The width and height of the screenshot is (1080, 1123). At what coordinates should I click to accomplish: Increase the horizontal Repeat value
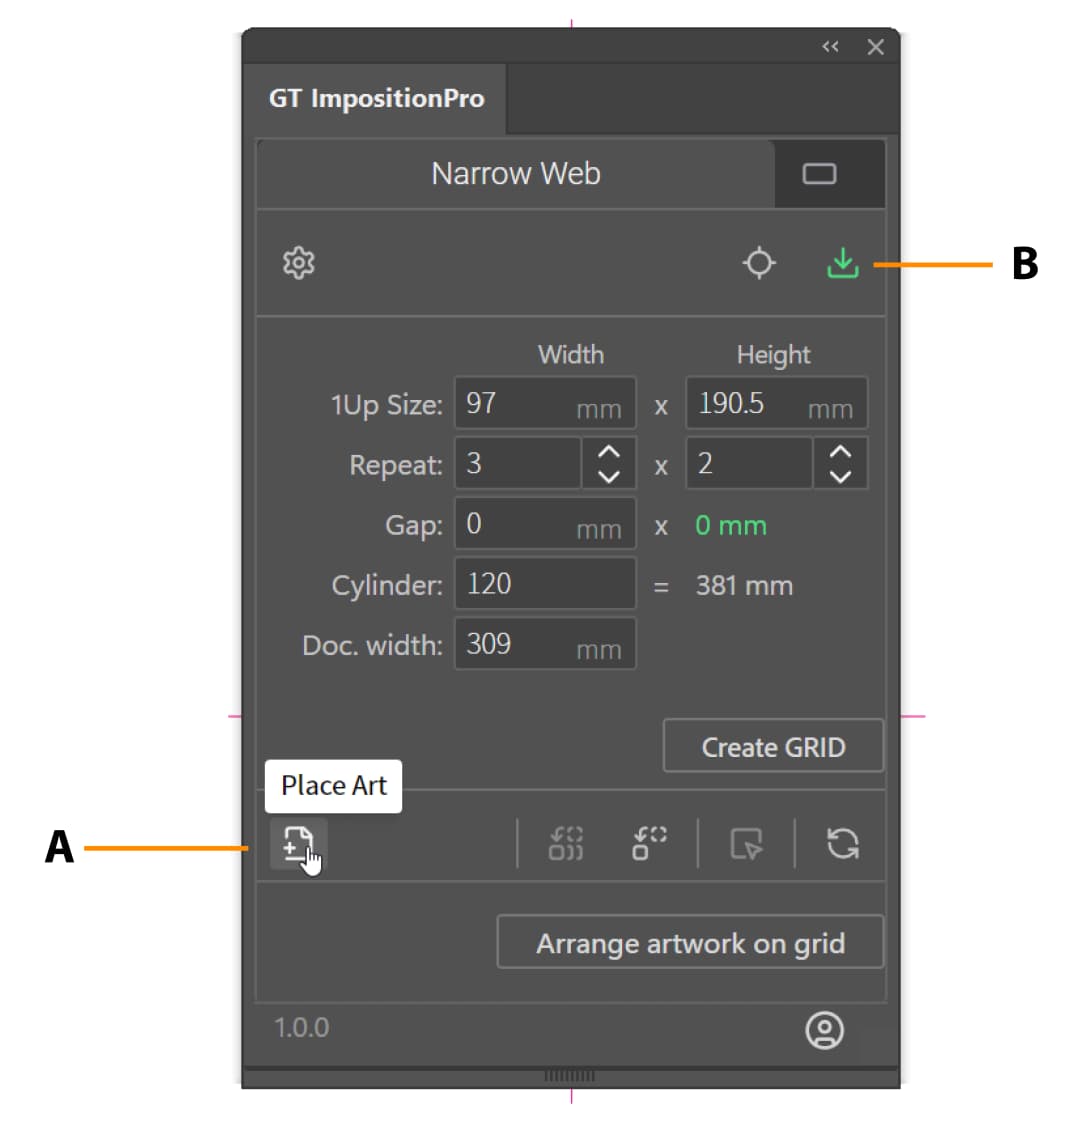pos(608,452)
